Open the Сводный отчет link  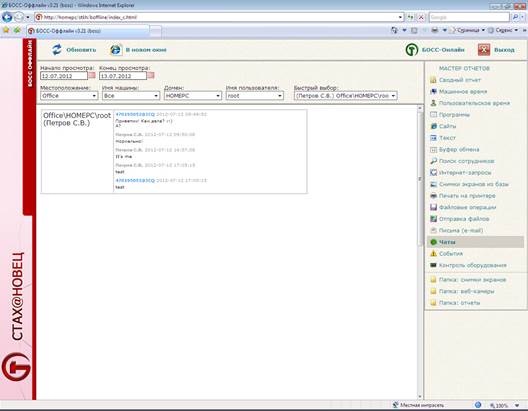[460, 80]
